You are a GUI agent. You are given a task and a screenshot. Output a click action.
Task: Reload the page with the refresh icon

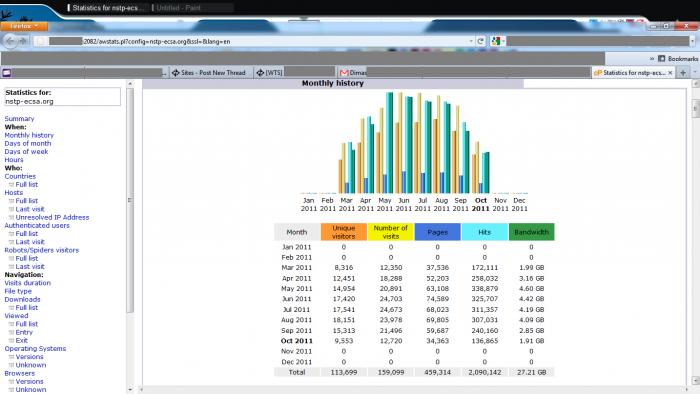[480, 41]
